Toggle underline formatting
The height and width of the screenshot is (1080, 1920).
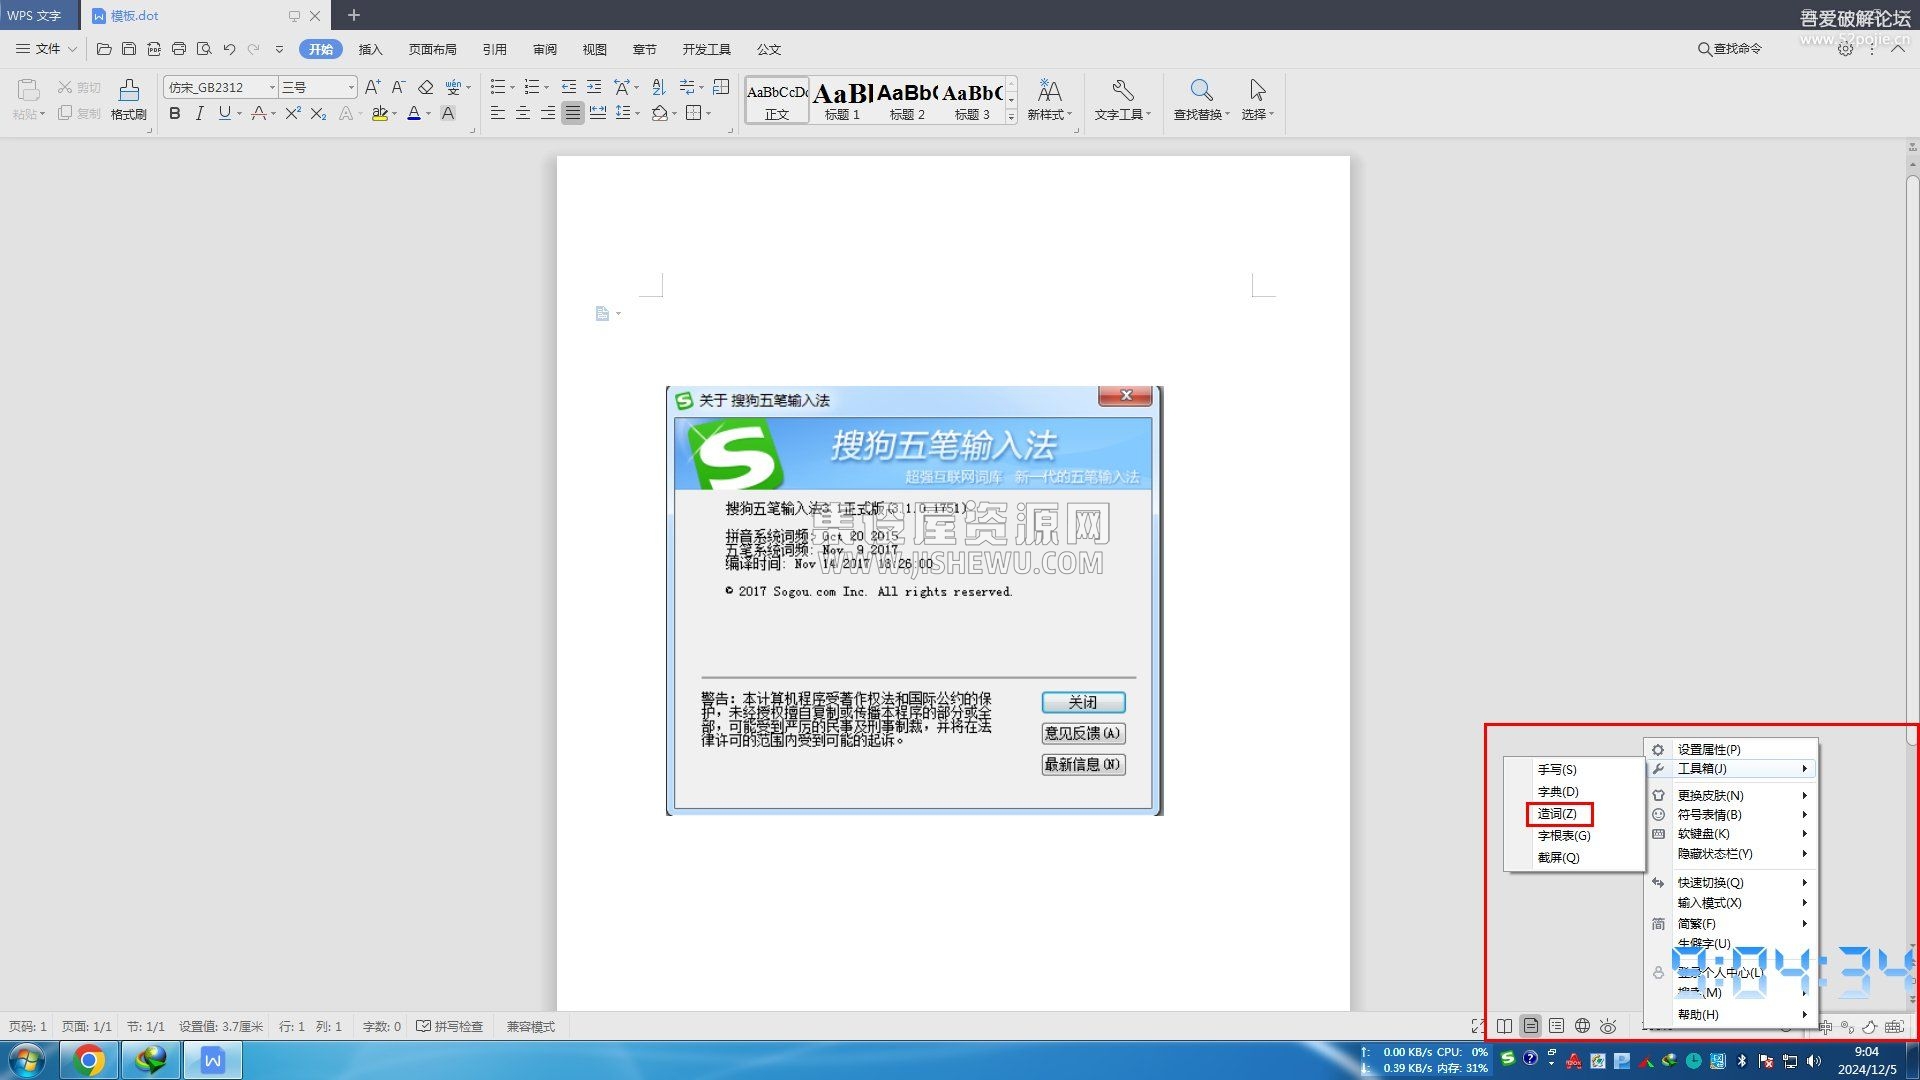224,114
